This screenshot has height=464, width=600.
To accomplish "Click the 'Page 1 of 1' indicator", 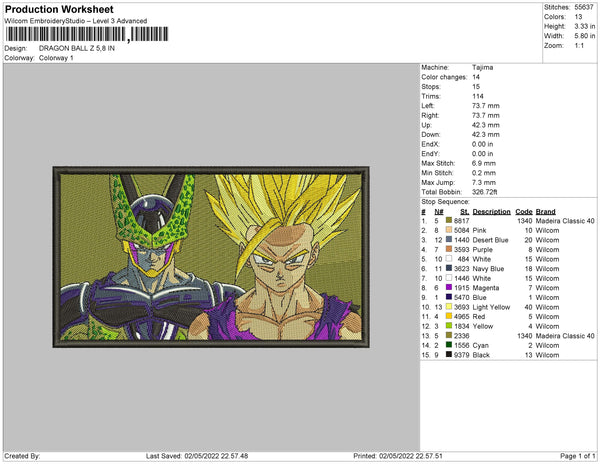I will [x=578, y=456].
